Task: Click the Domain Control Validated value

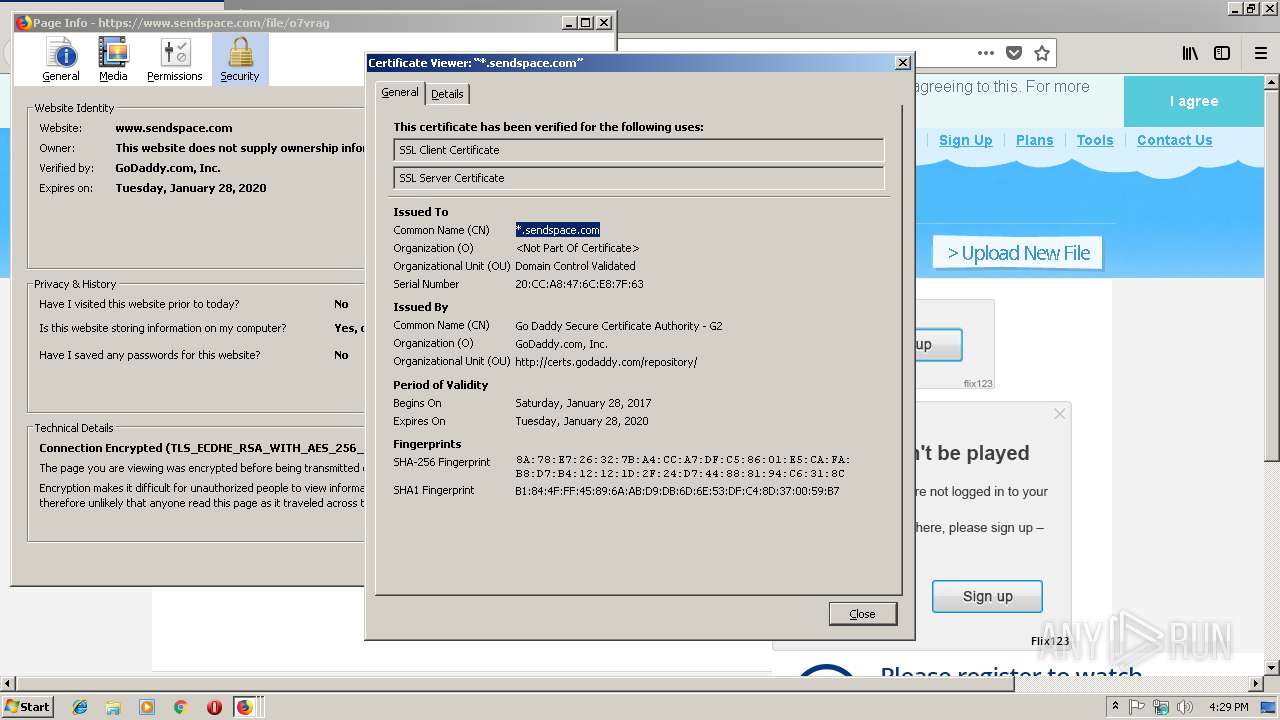Action: pyautogui.click(x=575, y=266)
